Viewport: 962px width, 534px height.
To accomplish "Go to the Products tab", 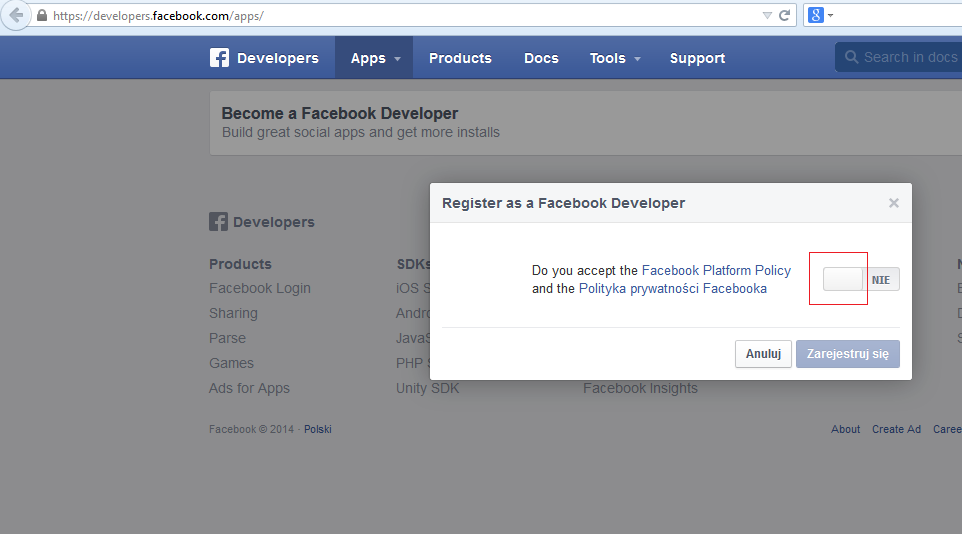I will click(x=460, y=58).
